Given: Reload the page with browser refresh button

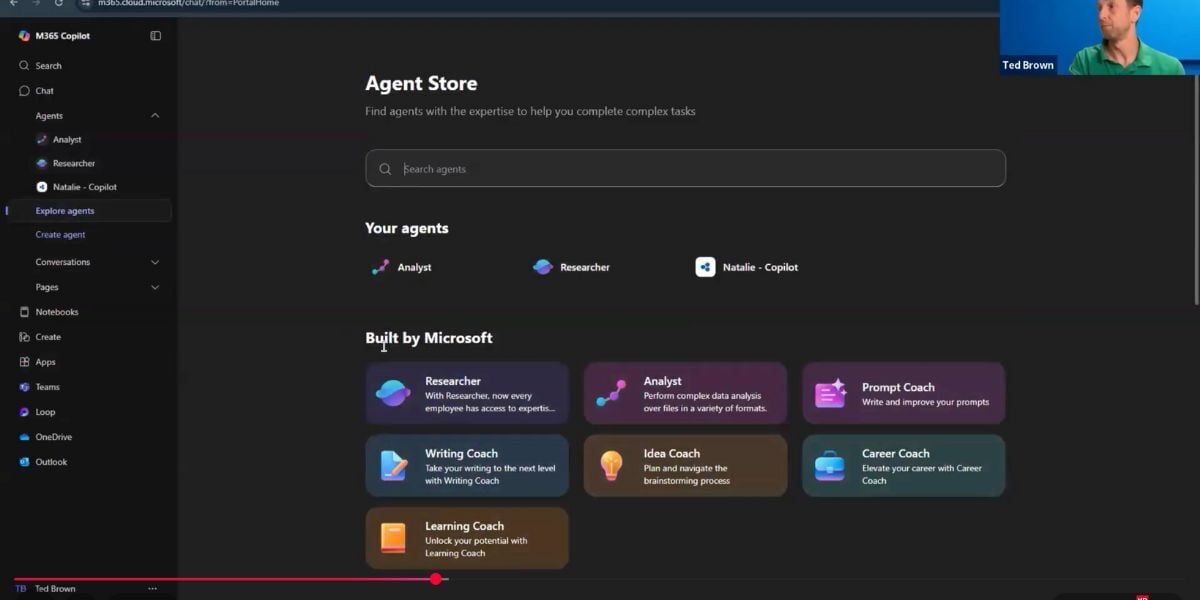Looking at the screenshot, I should [x=59, y=3].
